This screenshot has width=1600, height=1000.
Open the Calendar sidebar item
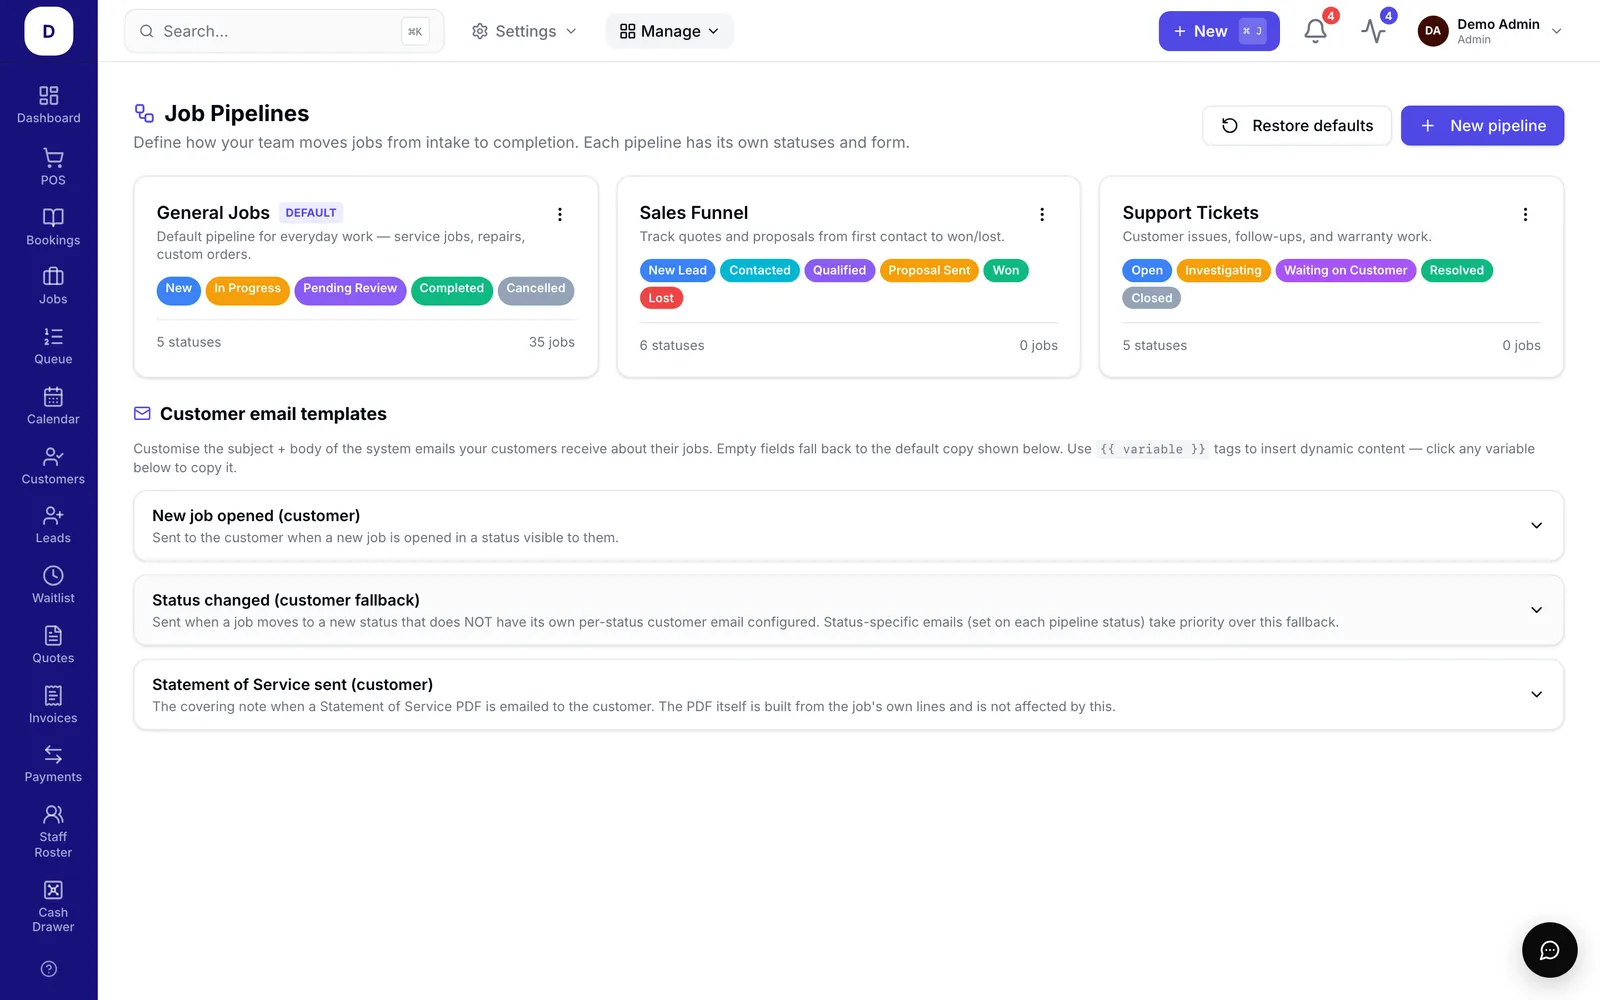click(x=53, y=406)
